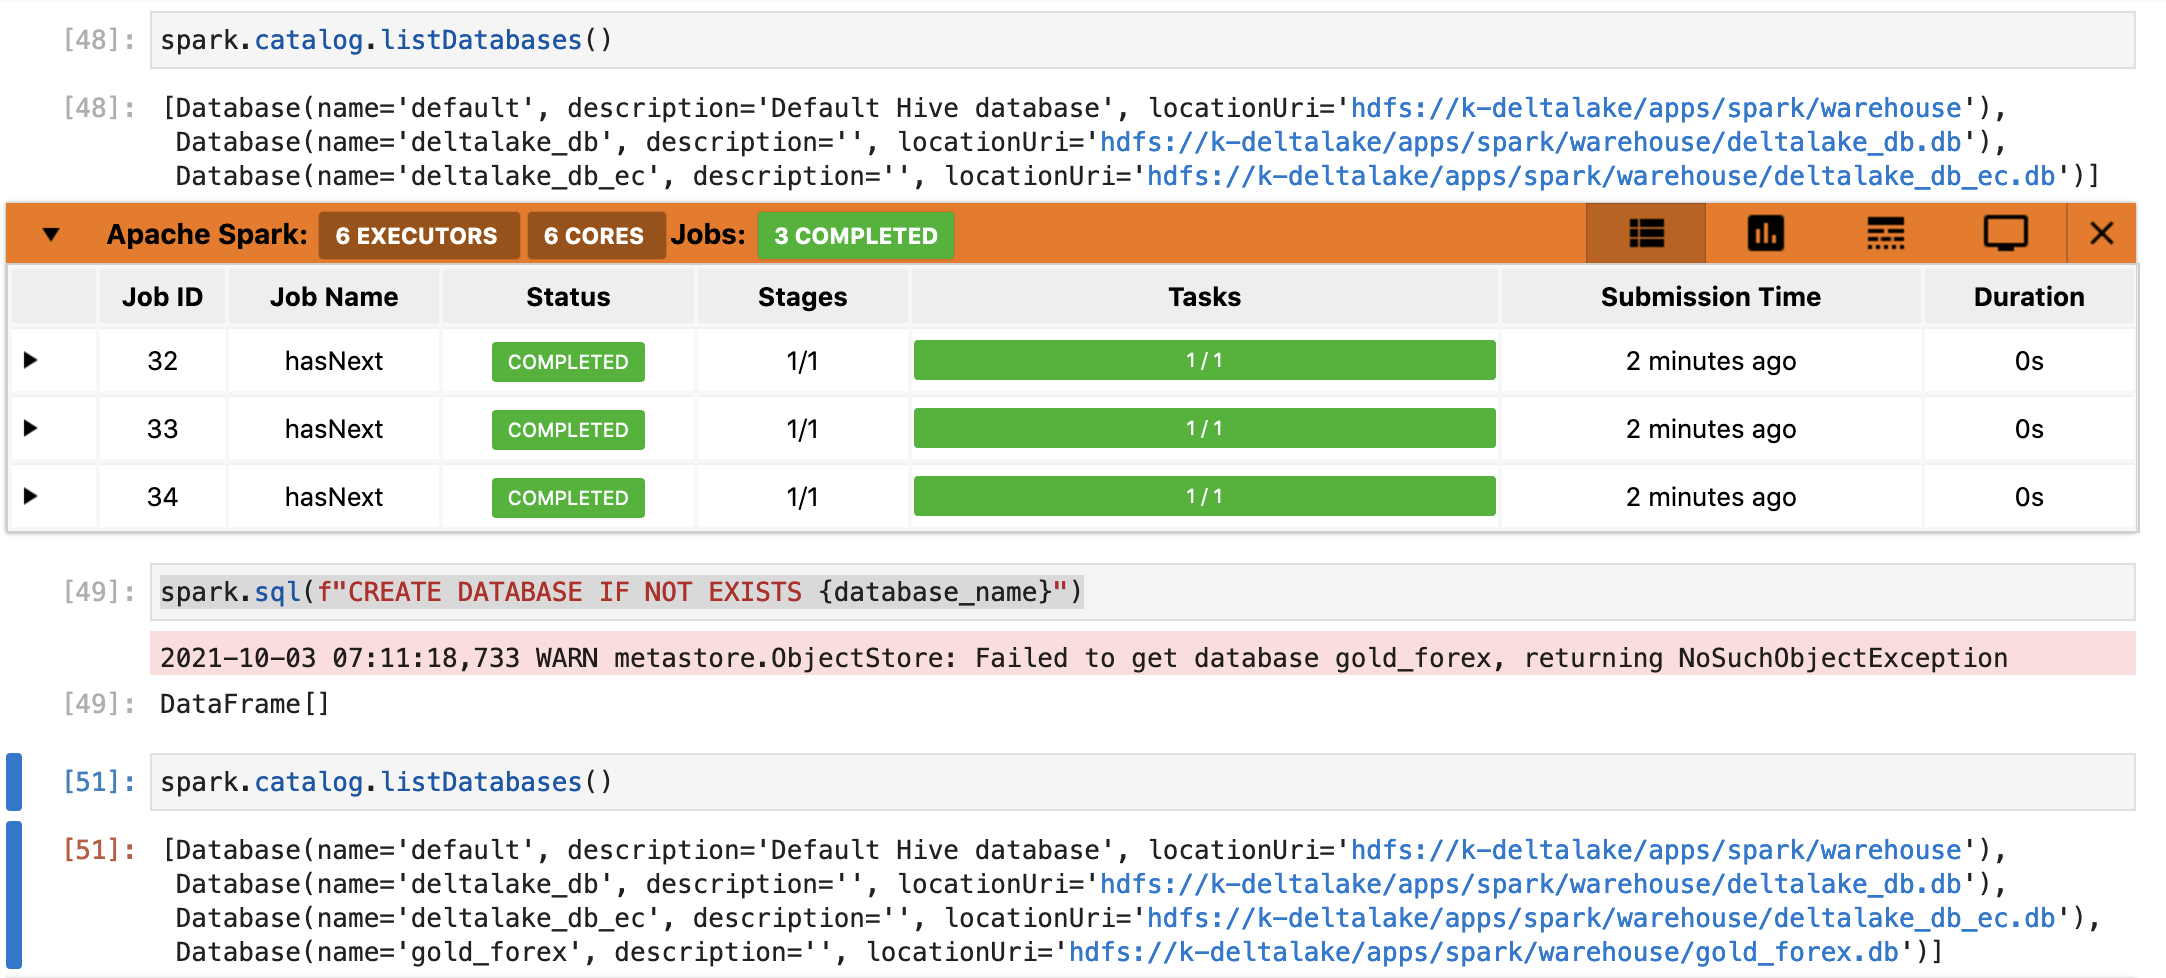Click the stages 1/1 cell for job 33
The image size is (2166, 978).
[802, 429]
